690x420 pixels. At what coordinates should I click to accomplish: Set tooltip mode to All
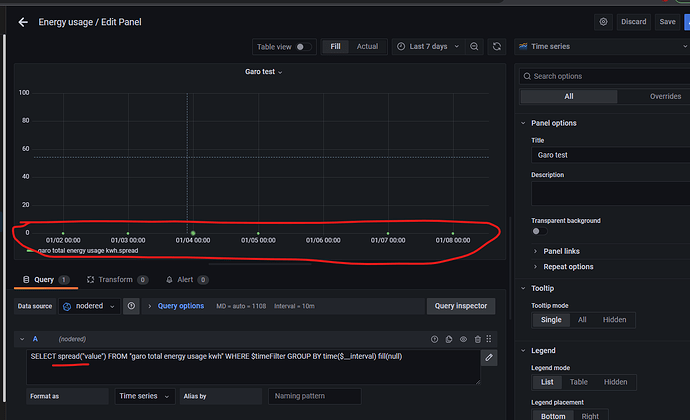coord(582,320)
